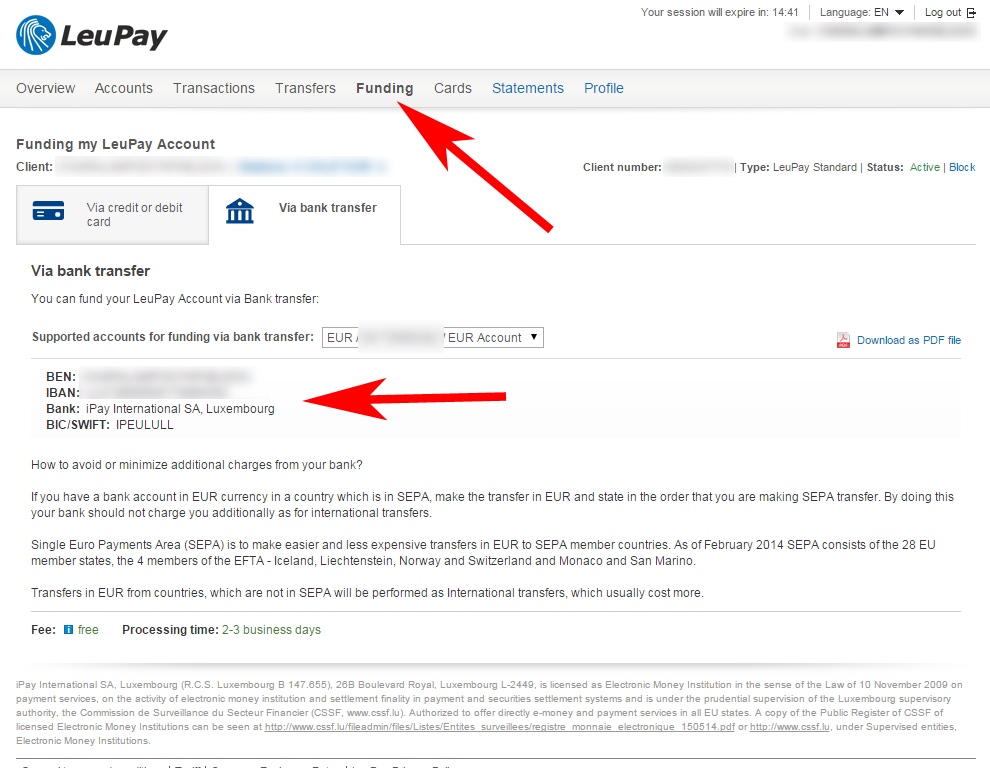Select the Funding menu item
Screen dimensions: 990x768
pos(385,88)
